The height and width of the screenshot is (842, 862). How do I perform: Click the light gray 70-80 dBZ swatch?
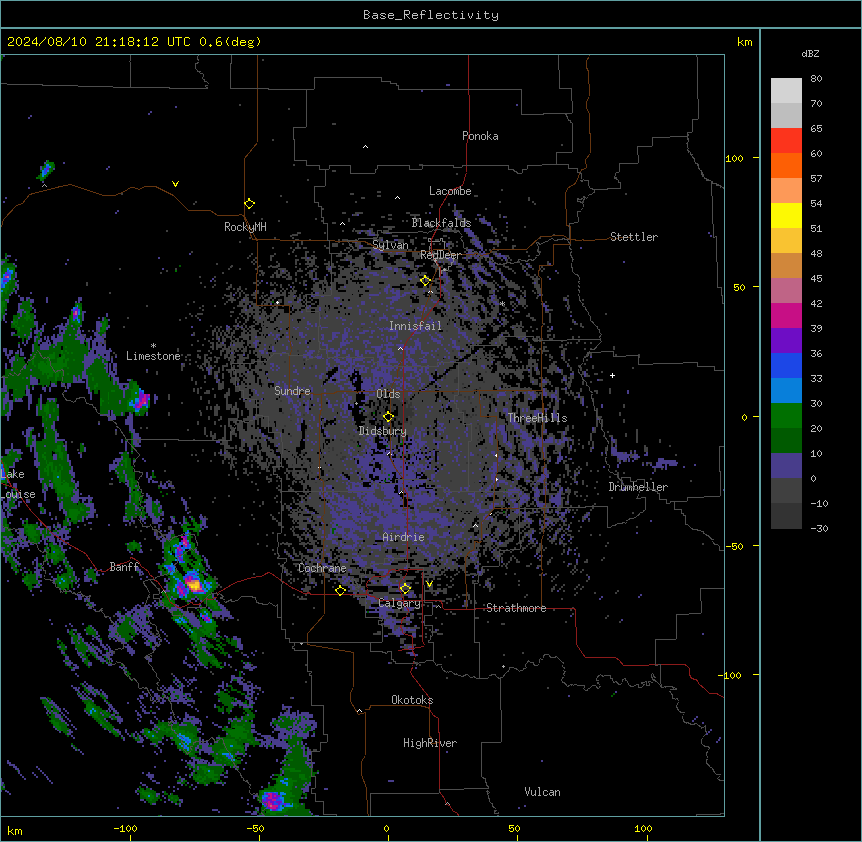click(786, 91)
